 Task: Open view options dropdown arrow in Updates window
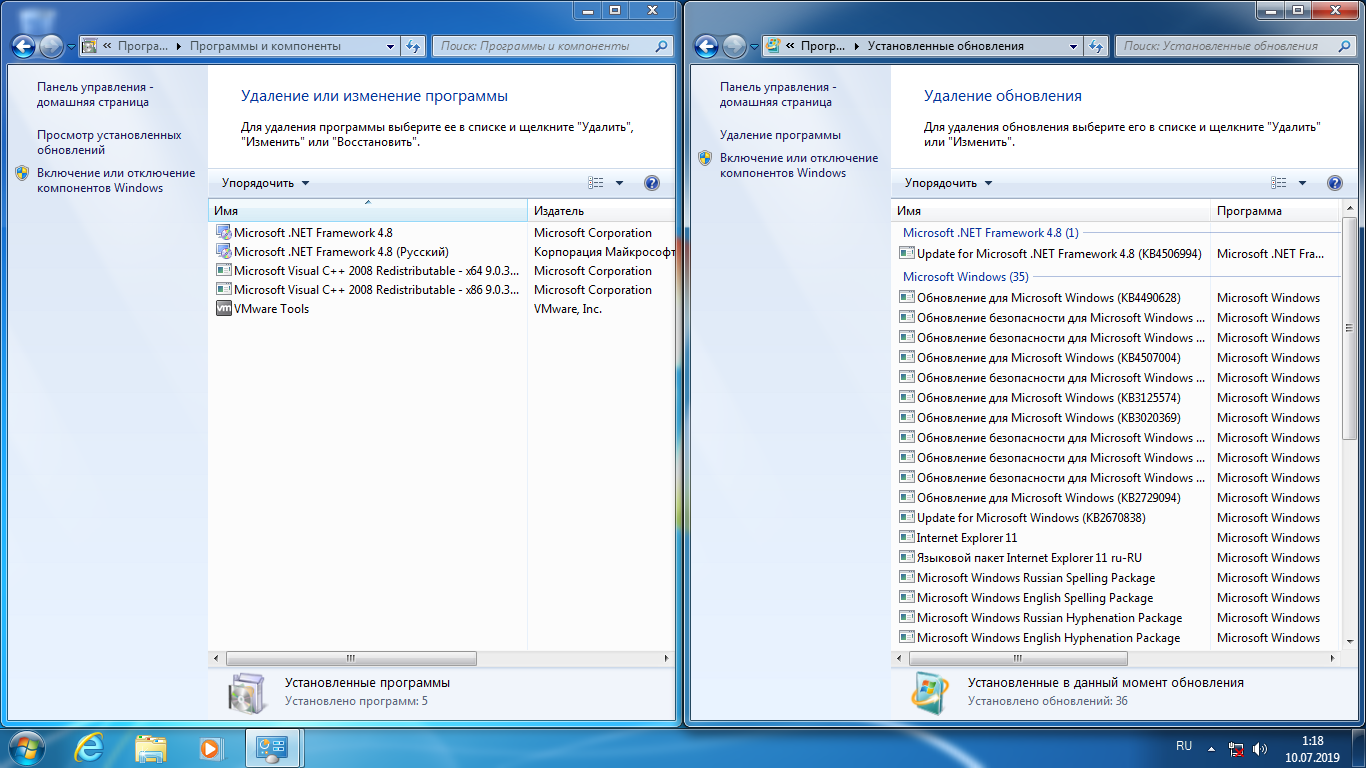[1302, 183]
